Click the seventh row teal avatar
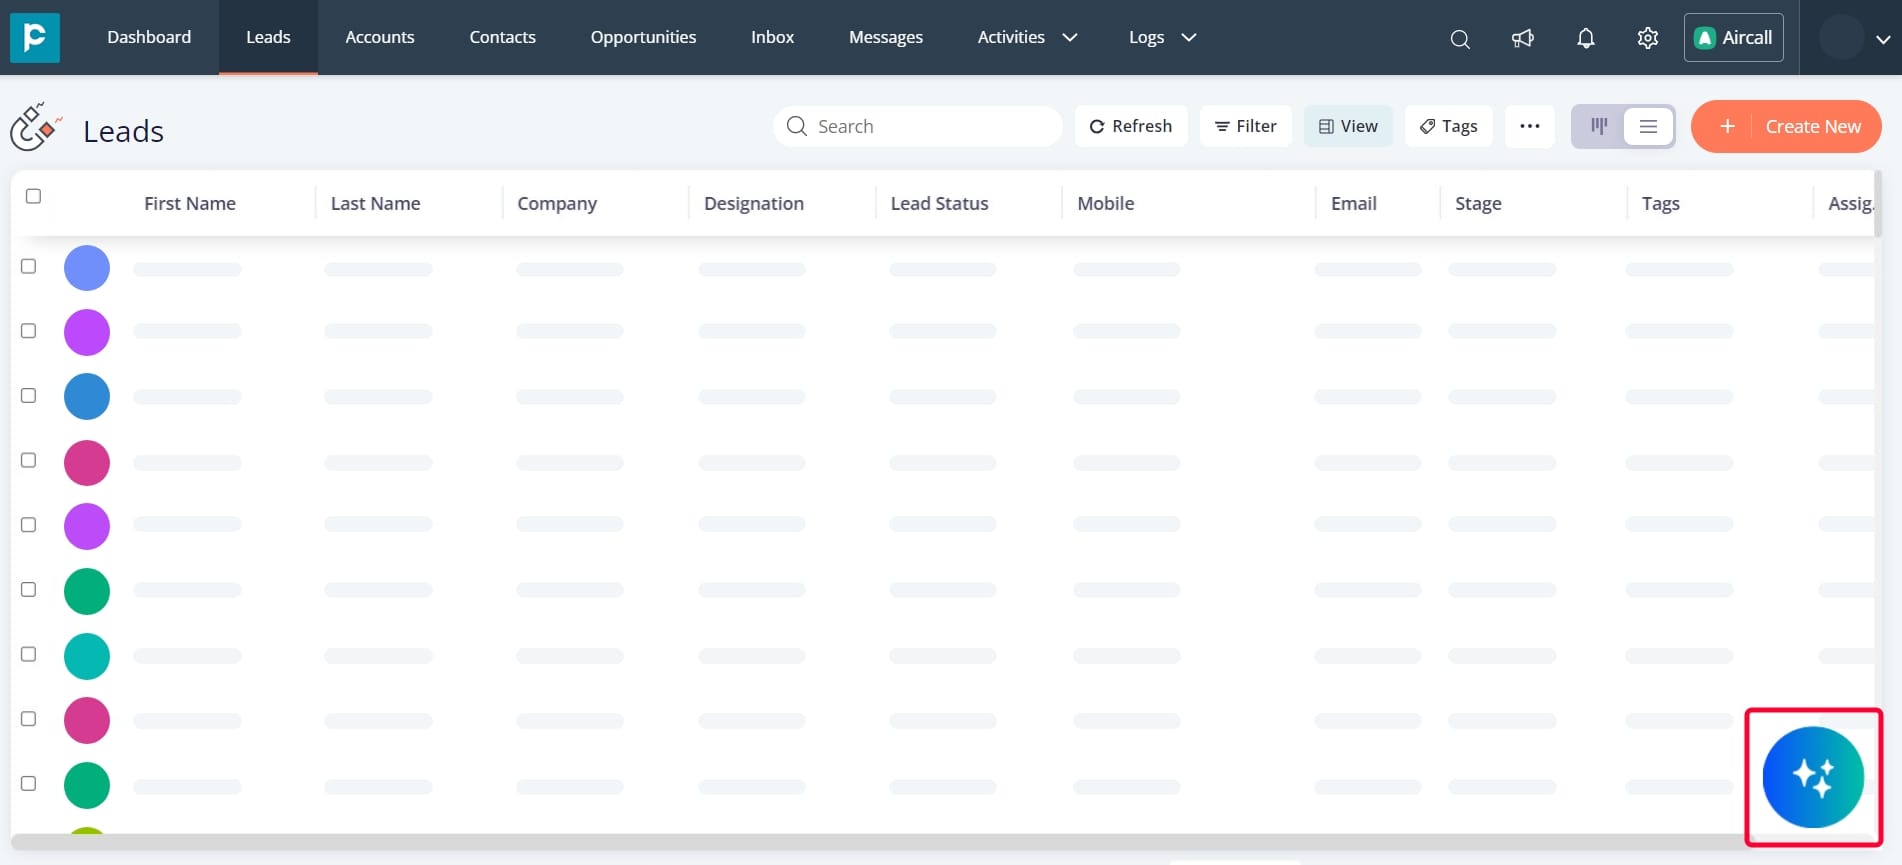 pyautogui.click(x=87, y=656)
